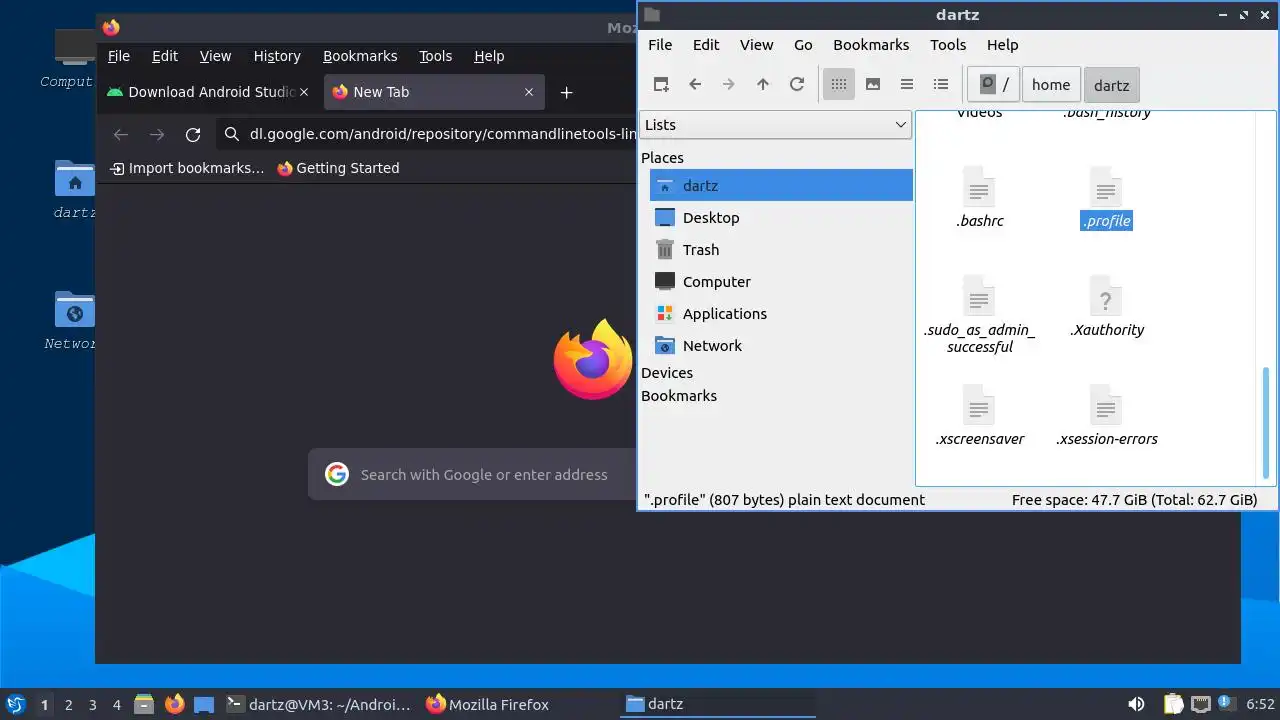Select dartz in the Places sidebar
This screenshot has width=1280, height=720.
click(x=780, y=186)
